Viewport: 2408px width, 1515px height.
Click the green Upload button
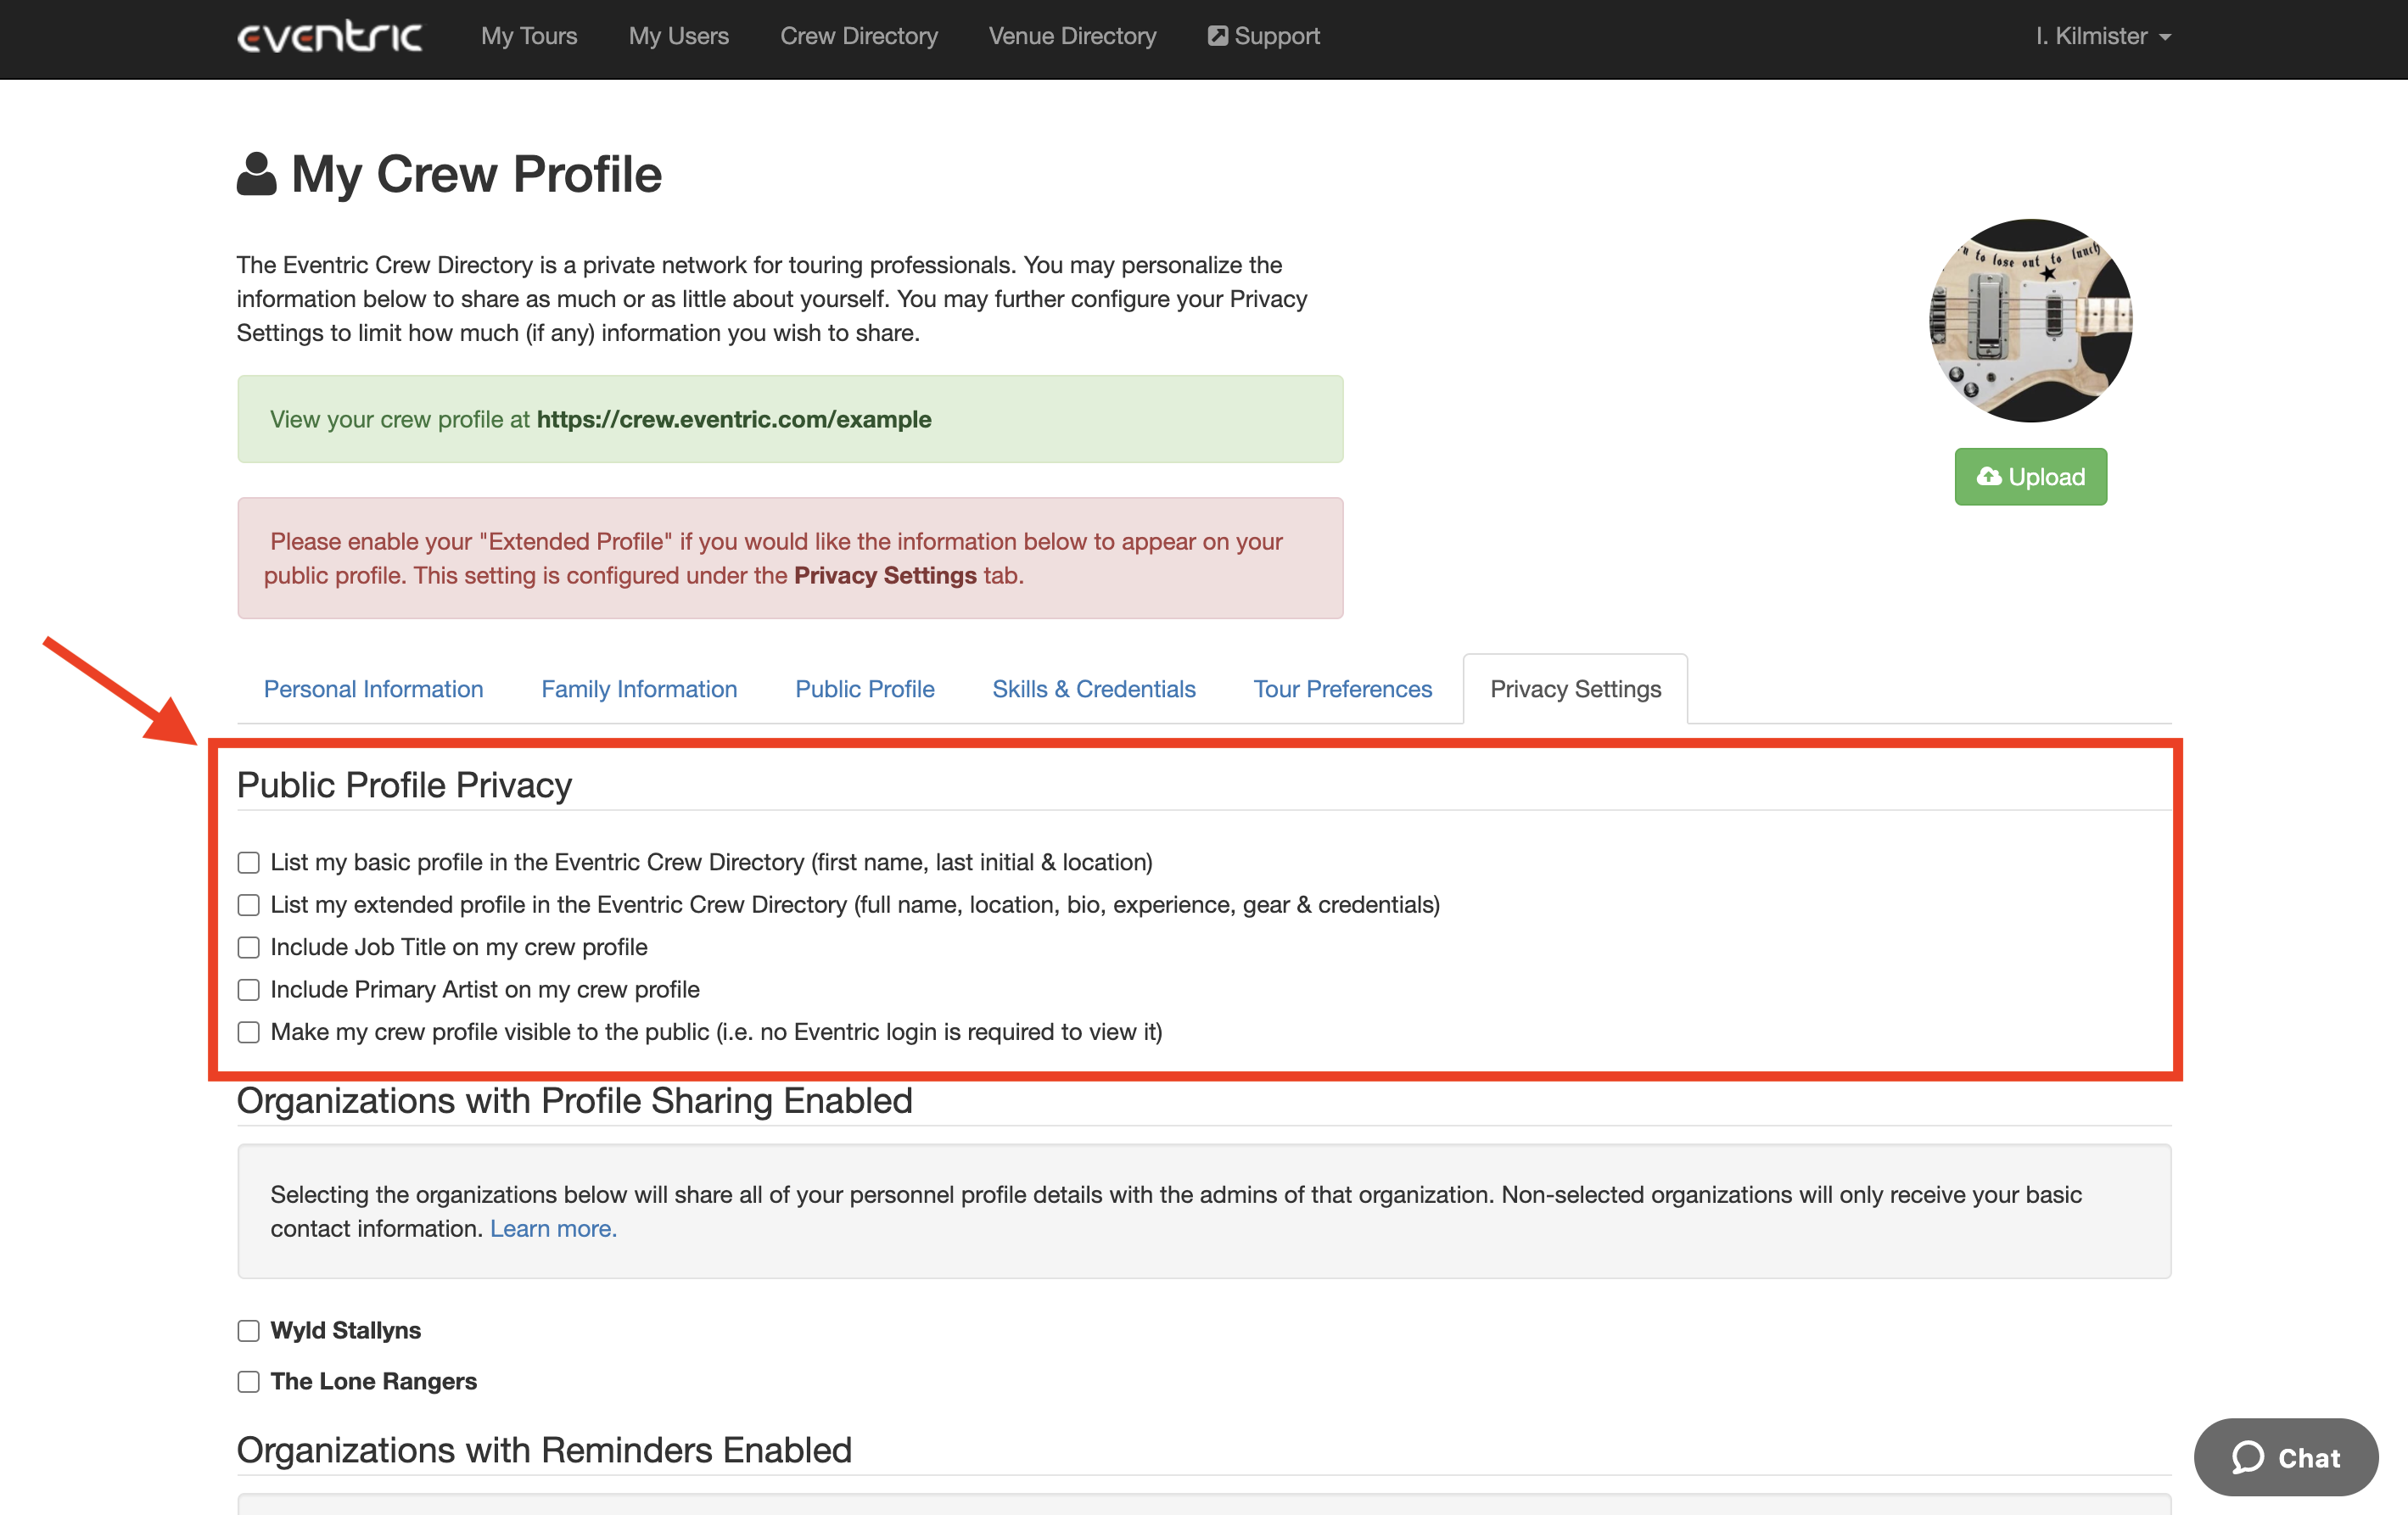coord(2031,477)
